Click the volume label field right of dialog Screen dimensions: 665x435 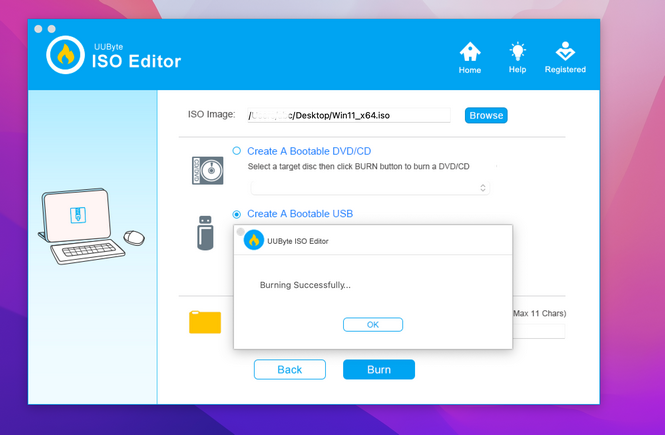tap(539, 331)
